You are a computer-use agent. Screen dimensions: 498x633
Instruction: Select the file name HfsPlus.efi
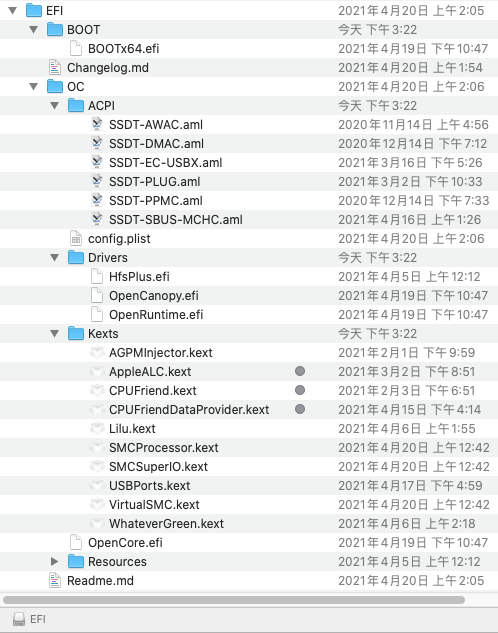tap(139, 277)
